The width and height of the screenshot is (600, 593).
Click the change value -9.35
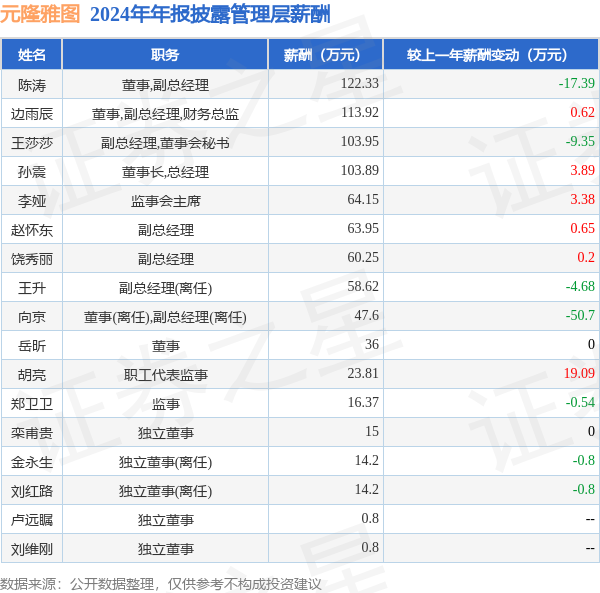(580, 142)
